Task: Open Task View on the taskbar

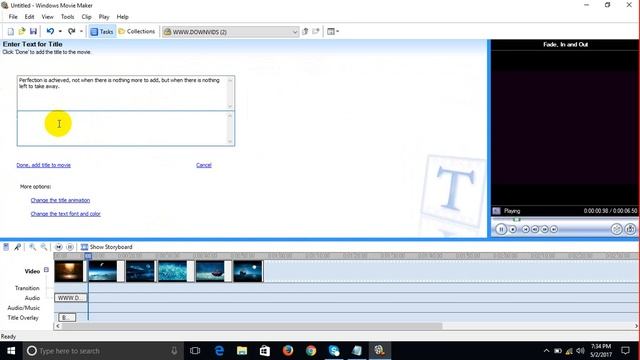Action: [195, 351]
